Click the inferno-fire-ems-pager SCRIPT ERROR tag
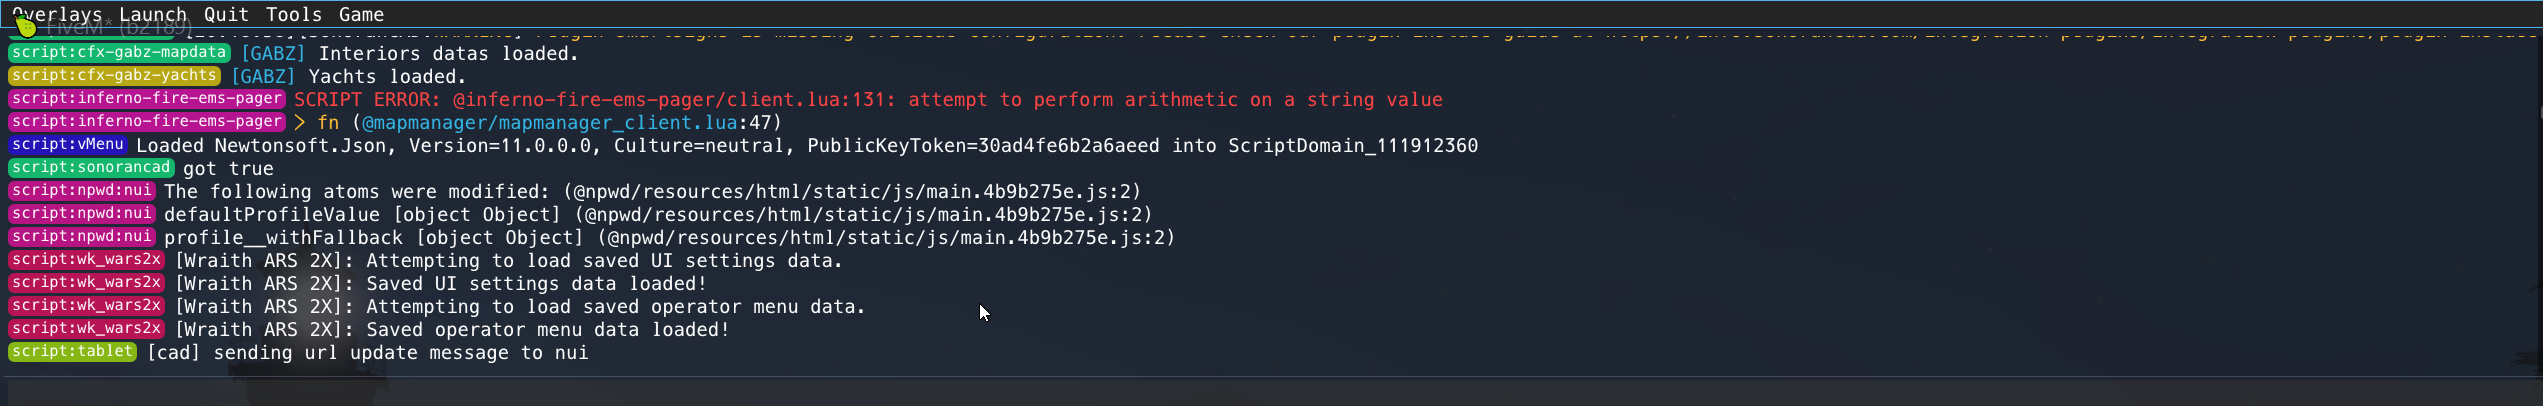Viewport: 2543px width, 406px height. 147,99
